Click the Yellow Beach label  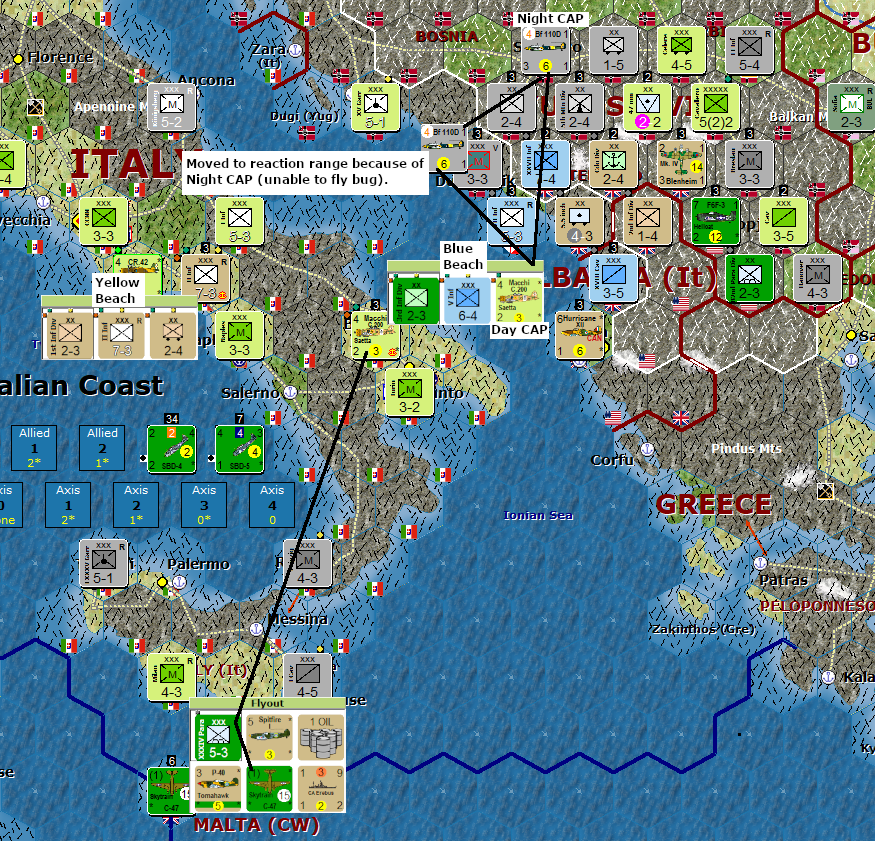[117, 290]
